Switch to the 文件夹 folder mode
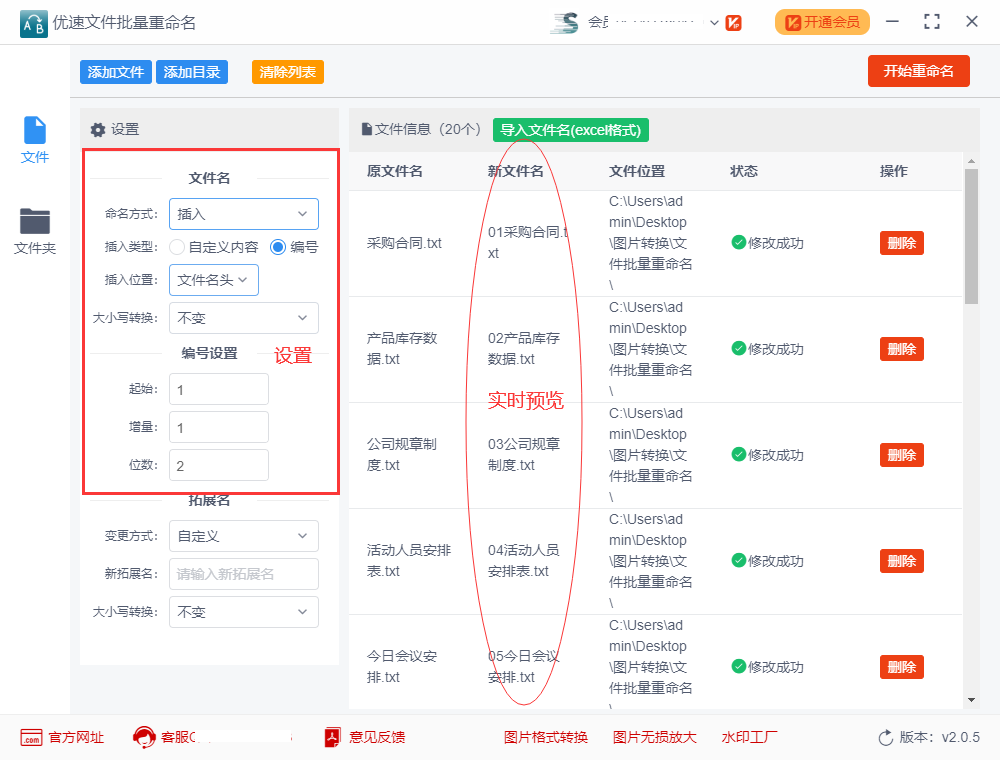This screenshot has width=1000, height=760. click(34, 231)
